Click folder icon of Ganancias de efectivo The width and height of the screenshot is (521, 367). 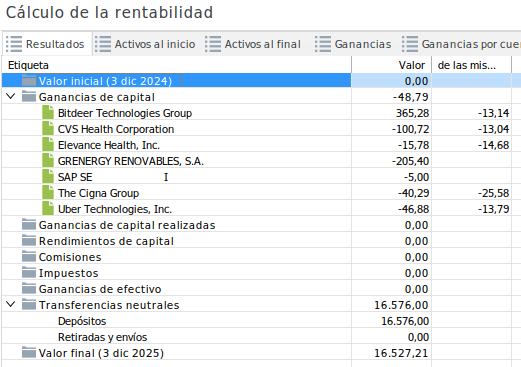pyautogui.click(x=29, y=288)
